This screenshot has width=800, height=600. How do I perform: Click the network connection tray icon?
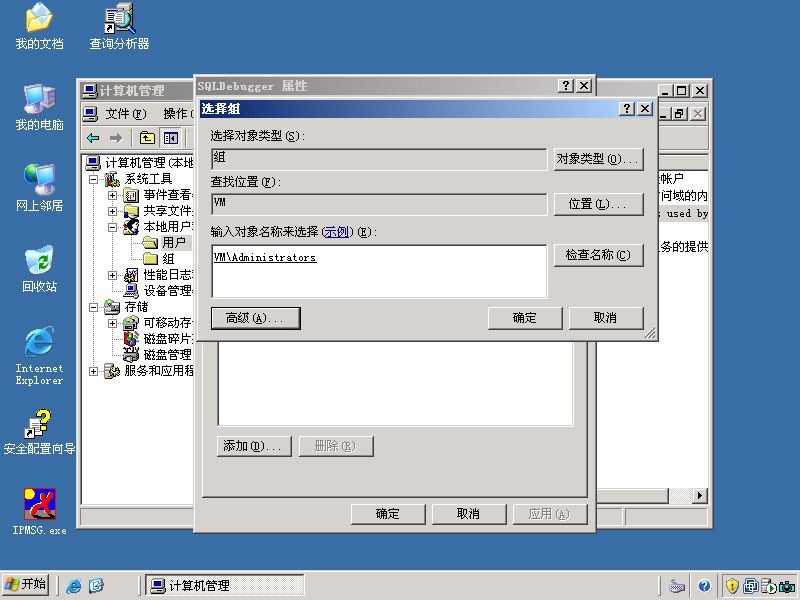(750, 586)
